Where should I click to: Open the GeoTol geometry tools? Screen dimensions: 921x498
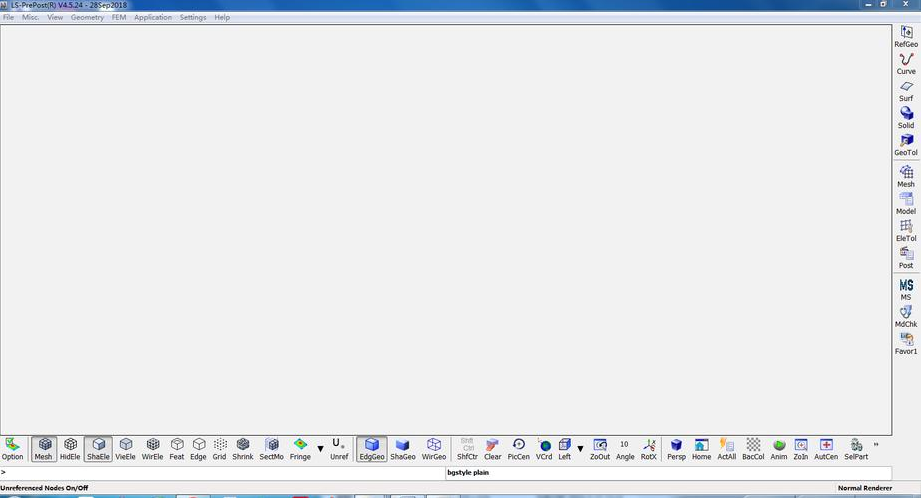point(906,144)
